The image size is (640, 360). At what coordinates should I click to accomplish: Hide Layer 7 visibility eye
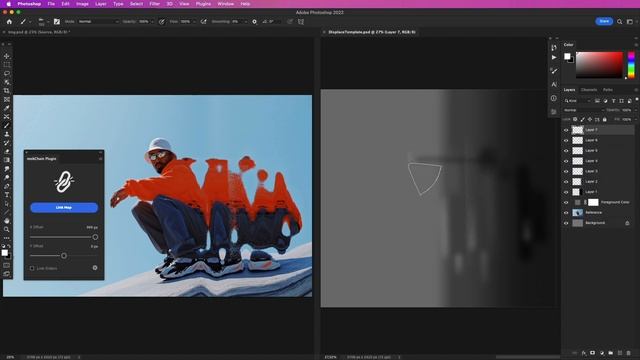click(x=566, y=130)
